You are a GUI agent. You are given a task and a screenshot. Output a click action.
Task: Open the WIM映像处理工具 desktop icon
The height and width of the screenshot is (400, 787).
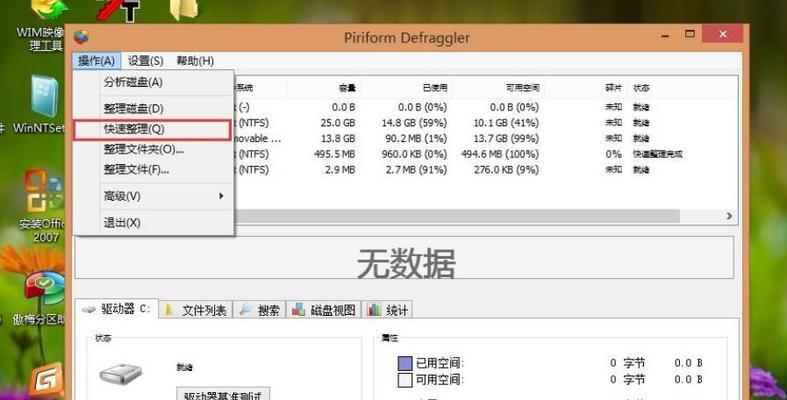click(45, 23)
